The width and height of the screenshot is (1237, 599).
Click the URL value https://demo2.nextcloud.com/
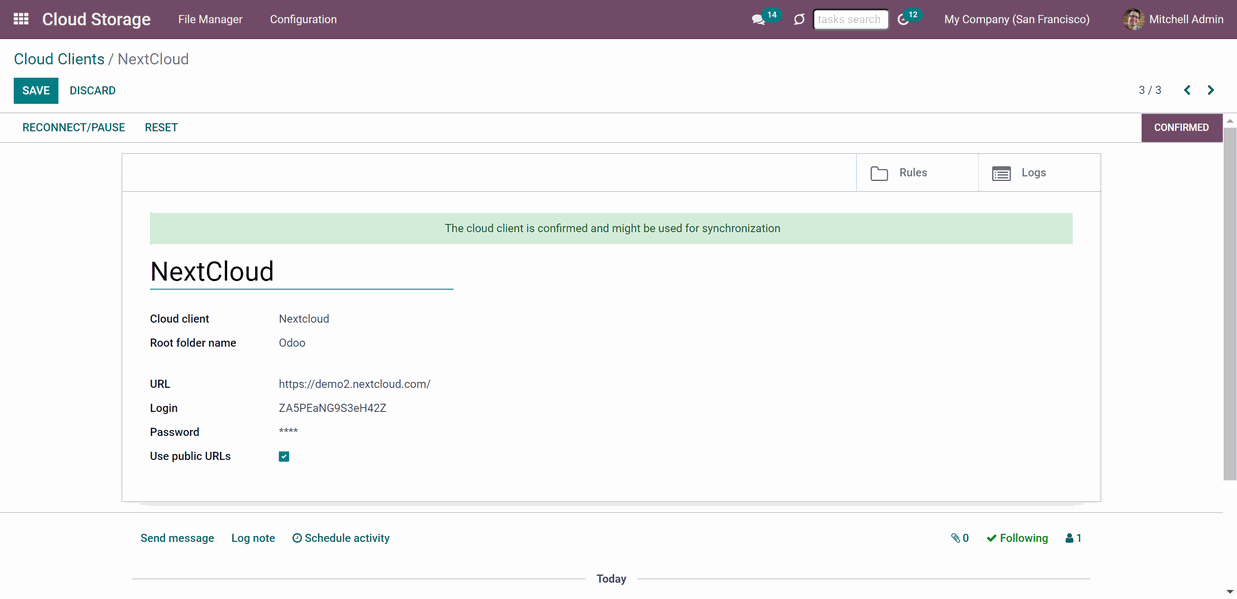(x=354, y=384)
